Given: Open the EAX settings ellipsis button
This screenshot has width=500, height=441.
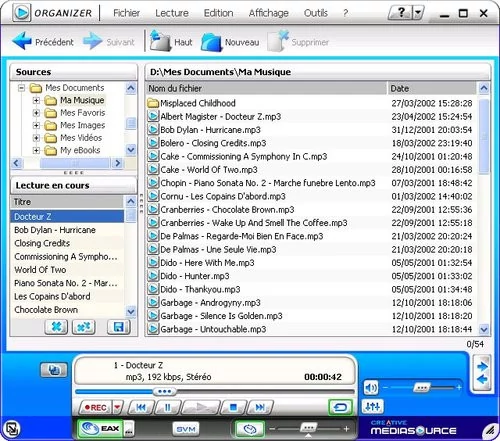Looking at the screenshot, I should click(x=129, y=429).
